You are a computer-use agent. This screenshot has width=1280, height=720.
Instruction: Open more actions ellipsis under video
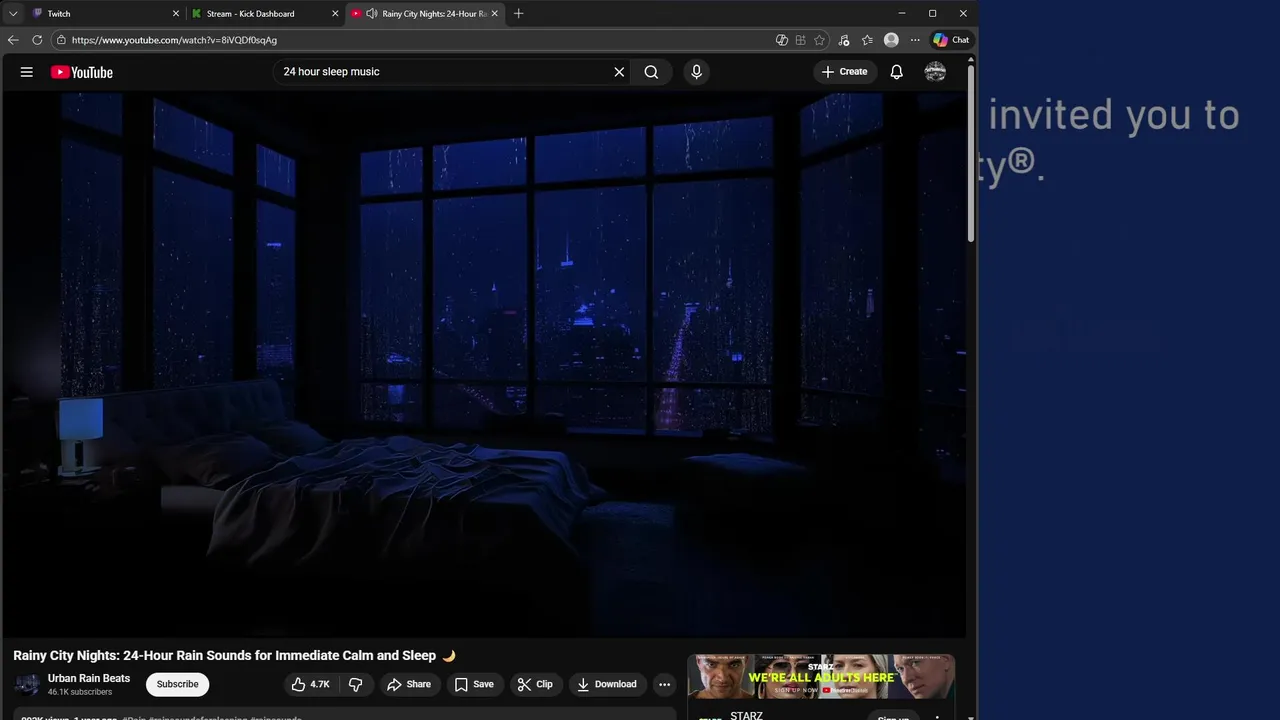click(x=664, y=684)
